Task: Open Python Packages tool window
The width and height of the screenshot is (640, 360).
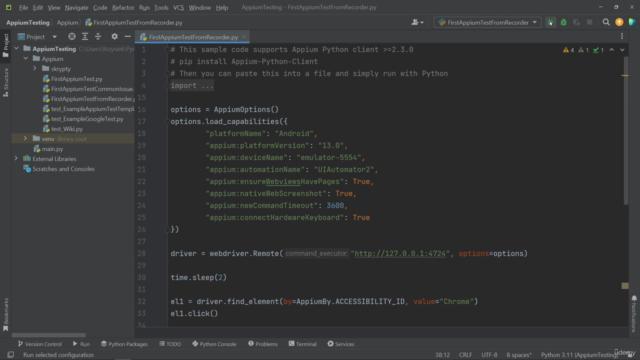Action: click(x=124, y=344)
